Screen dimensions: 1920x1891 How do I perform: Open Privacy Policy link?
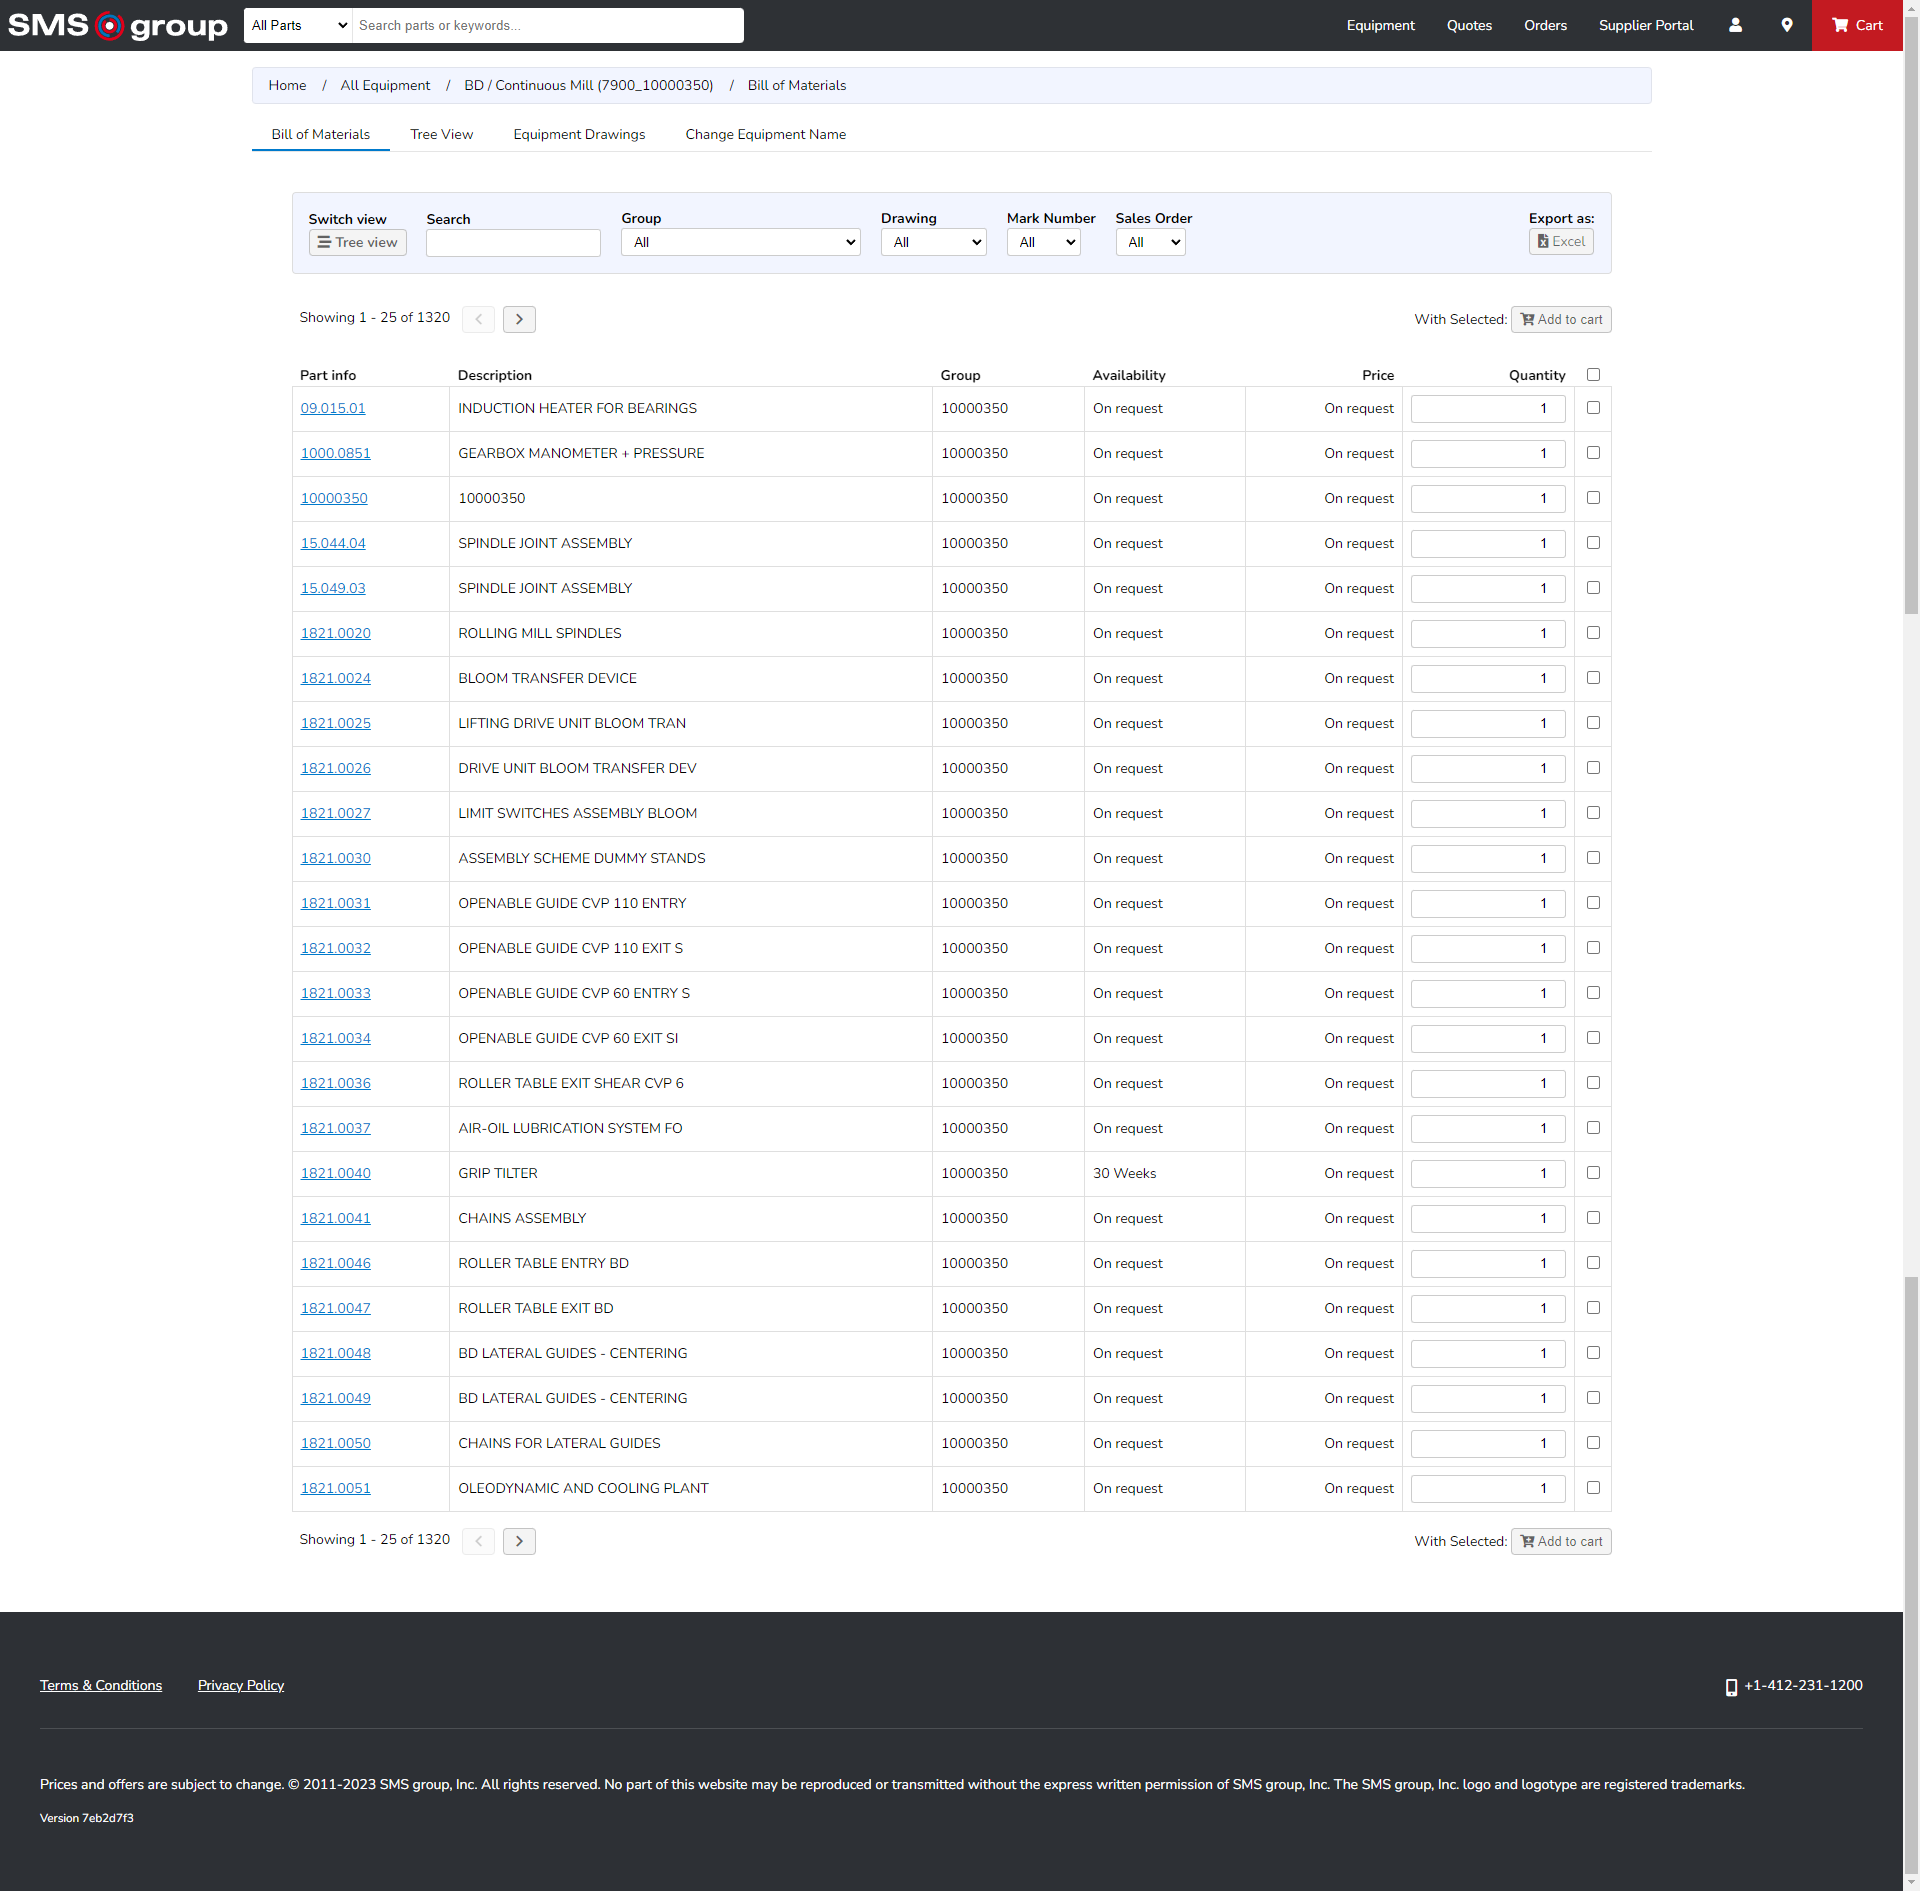[241, 1685]
